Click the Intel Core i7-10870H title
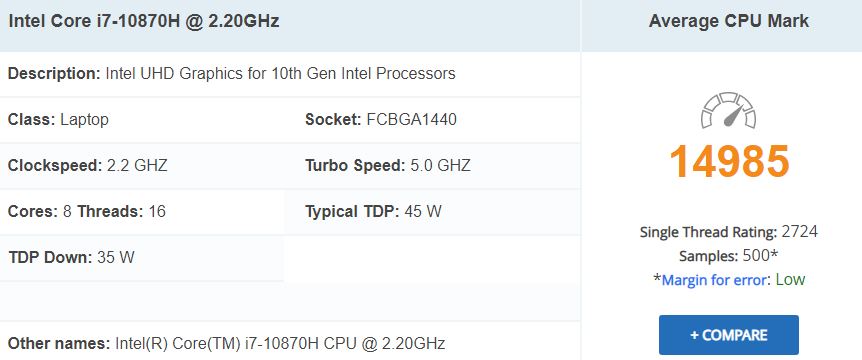 tap(143, 21)
